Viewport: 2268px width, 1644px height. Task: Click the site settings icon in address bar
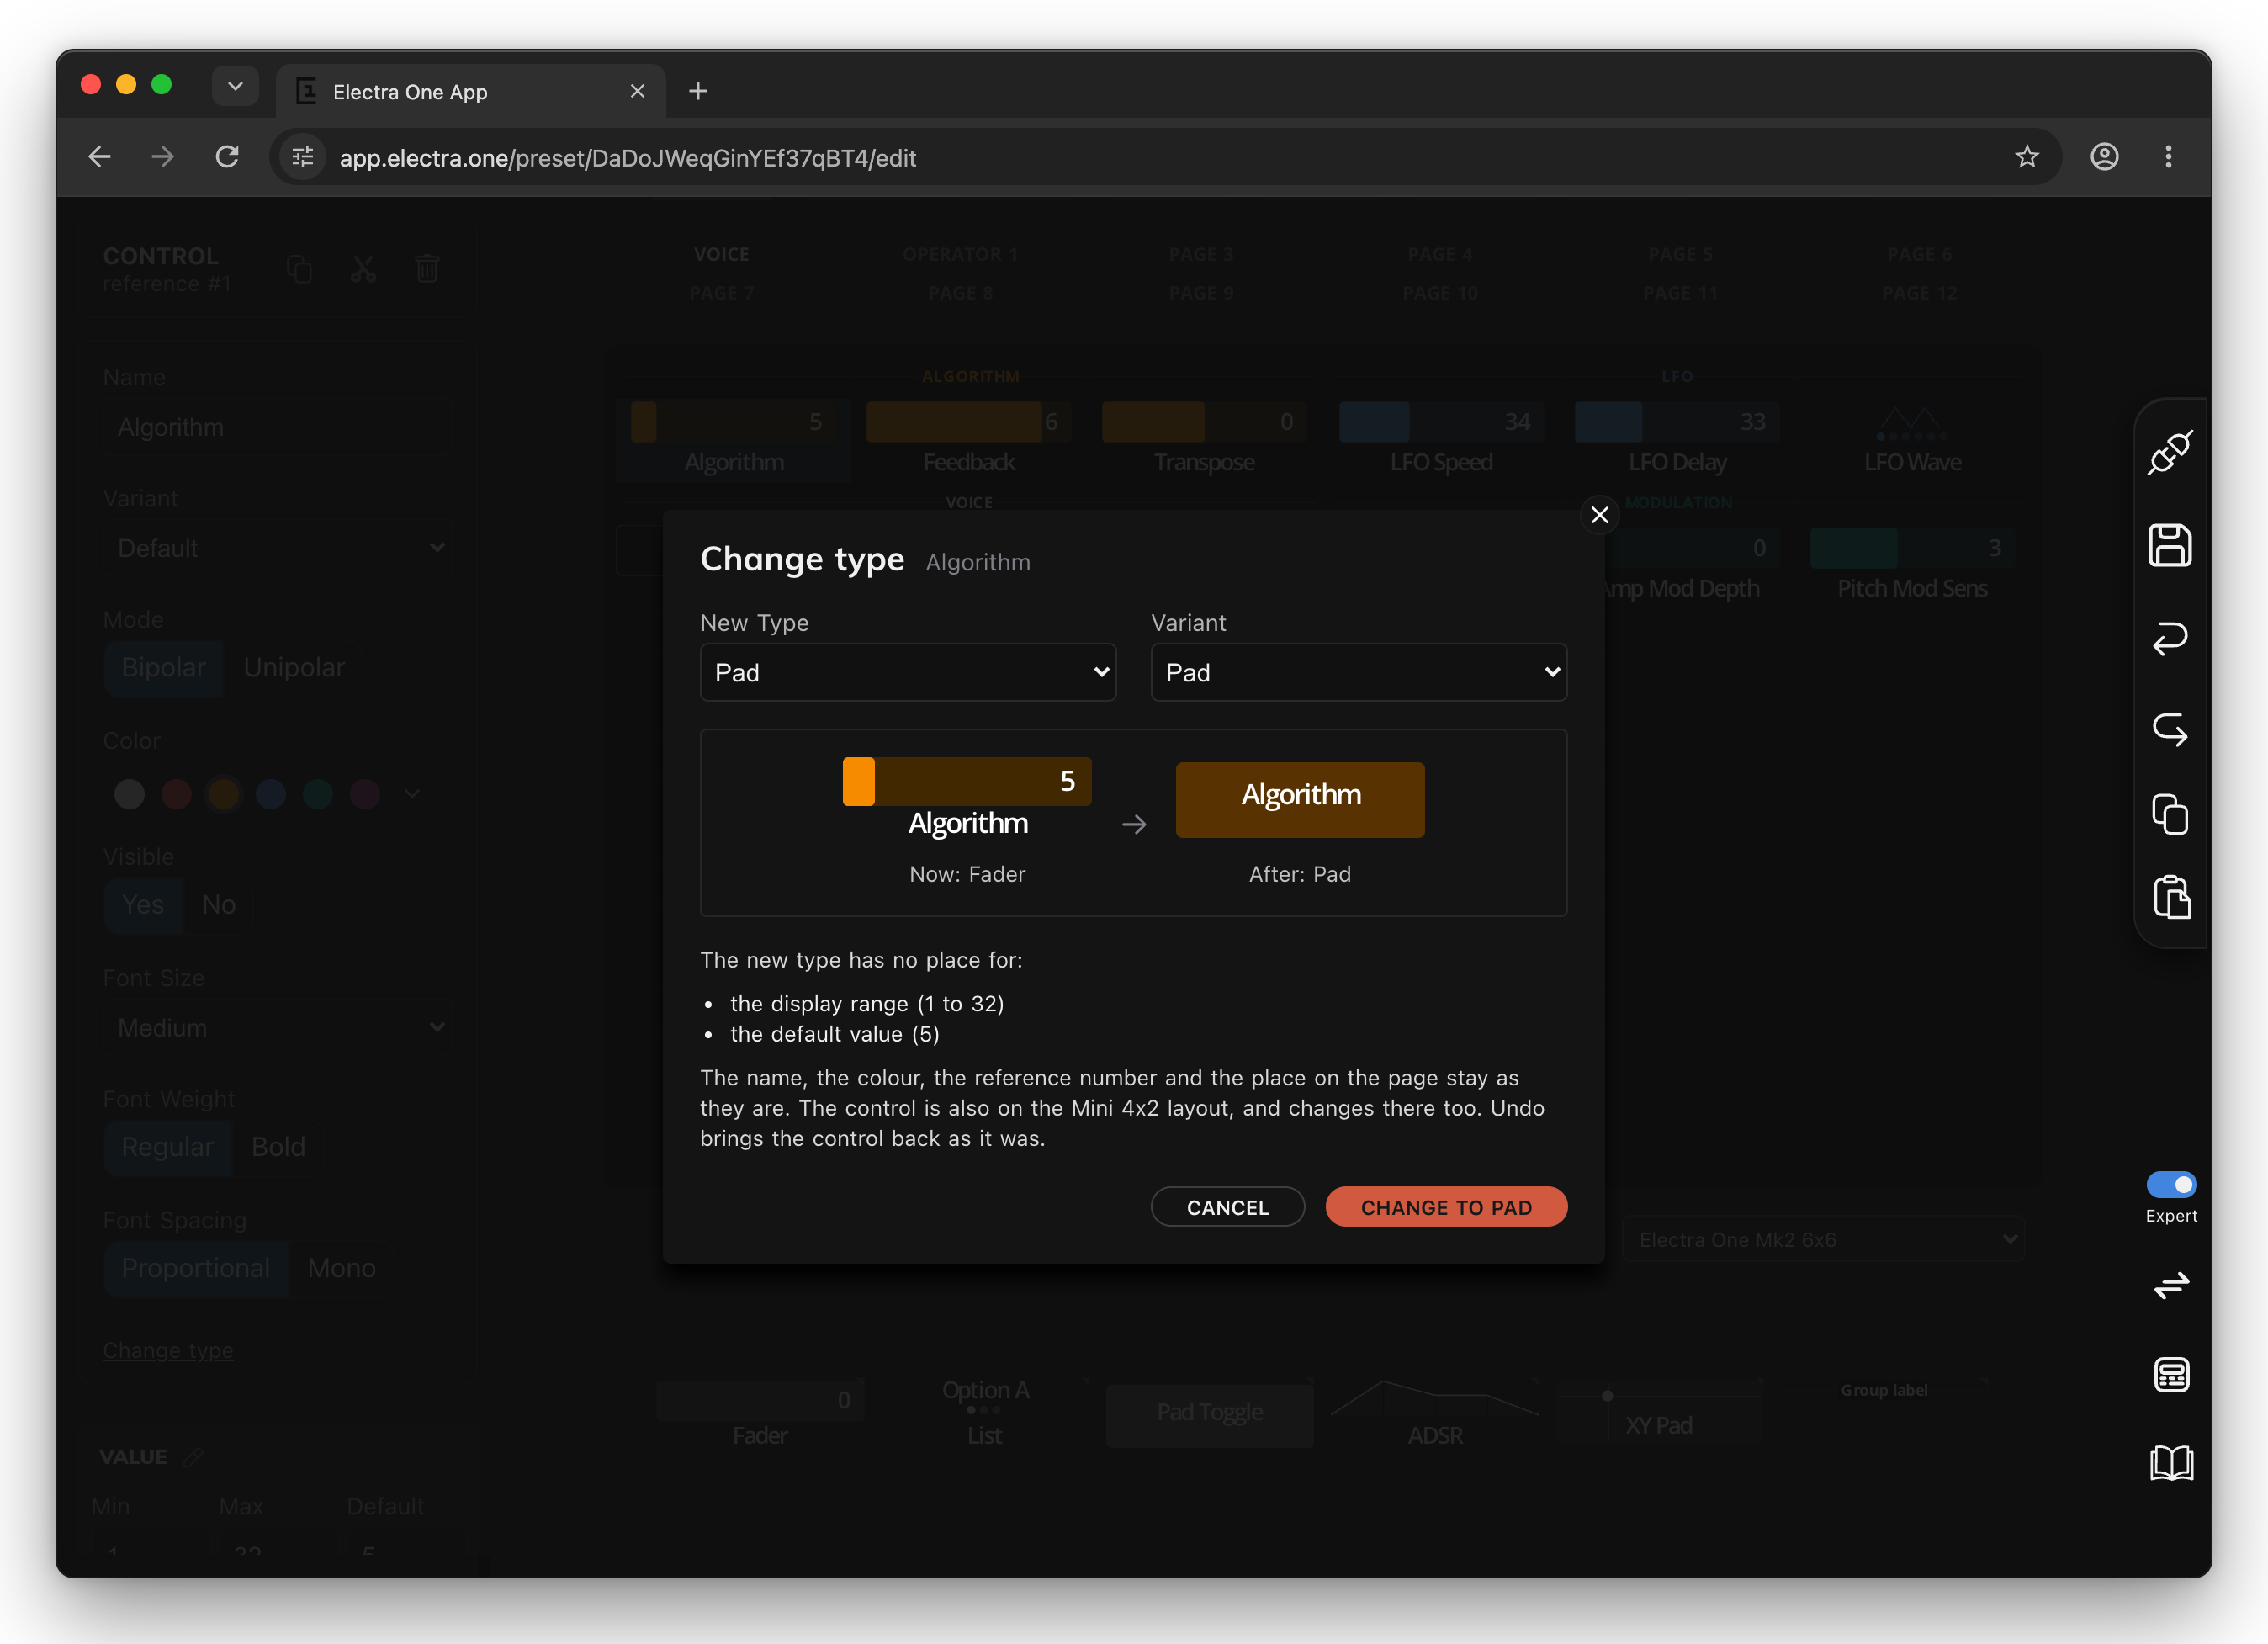pyautogui.click(x=302, y=157)
